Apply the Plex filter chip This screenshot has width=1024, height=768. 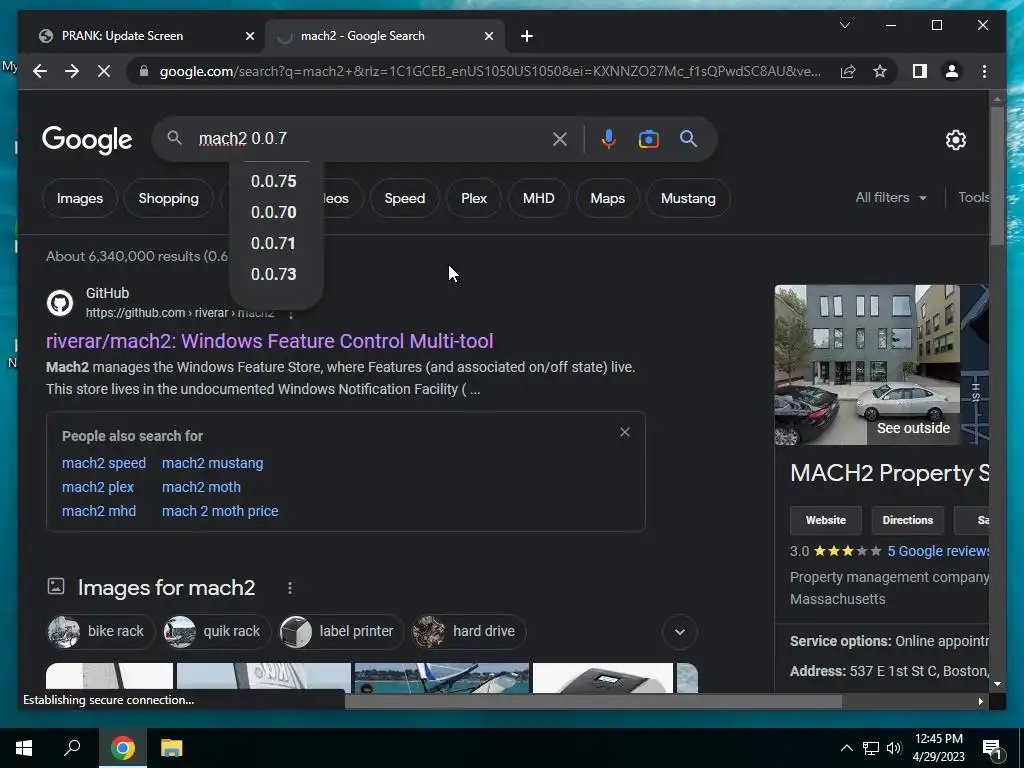473,198
